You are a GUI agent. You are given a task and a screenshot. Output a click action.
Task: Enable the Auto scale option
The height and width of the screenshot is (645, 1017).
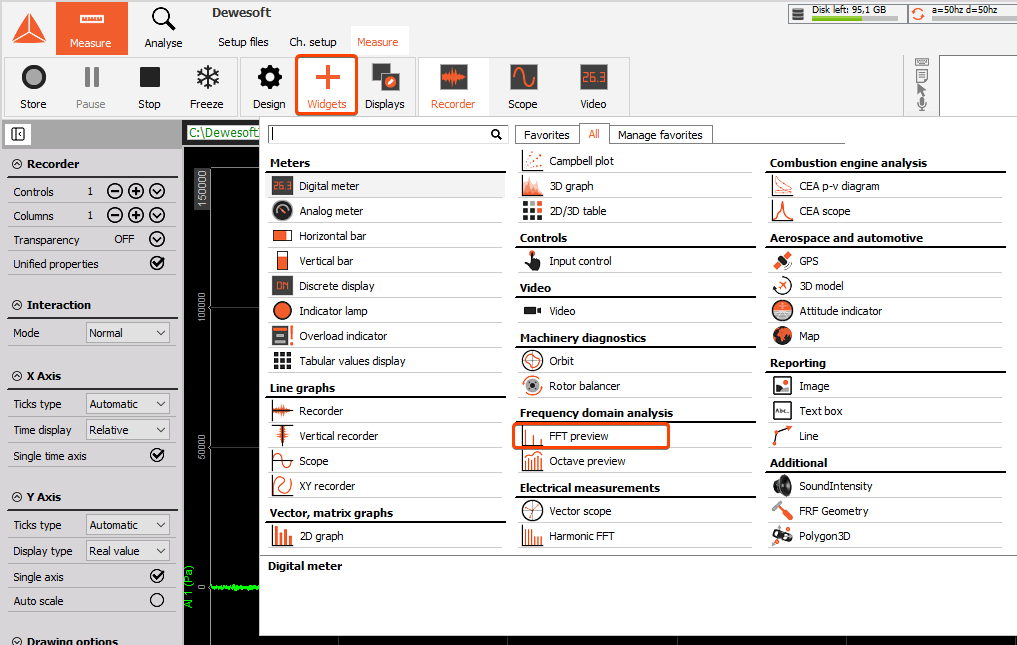pos(157,600)
